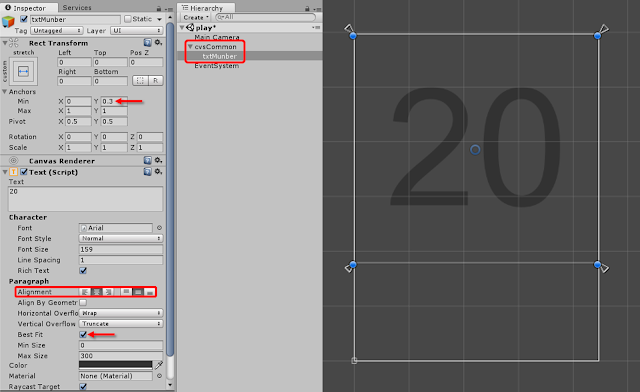Select txtMunber in Hierarchy
640x392 pixels.
tap(220, 56)
